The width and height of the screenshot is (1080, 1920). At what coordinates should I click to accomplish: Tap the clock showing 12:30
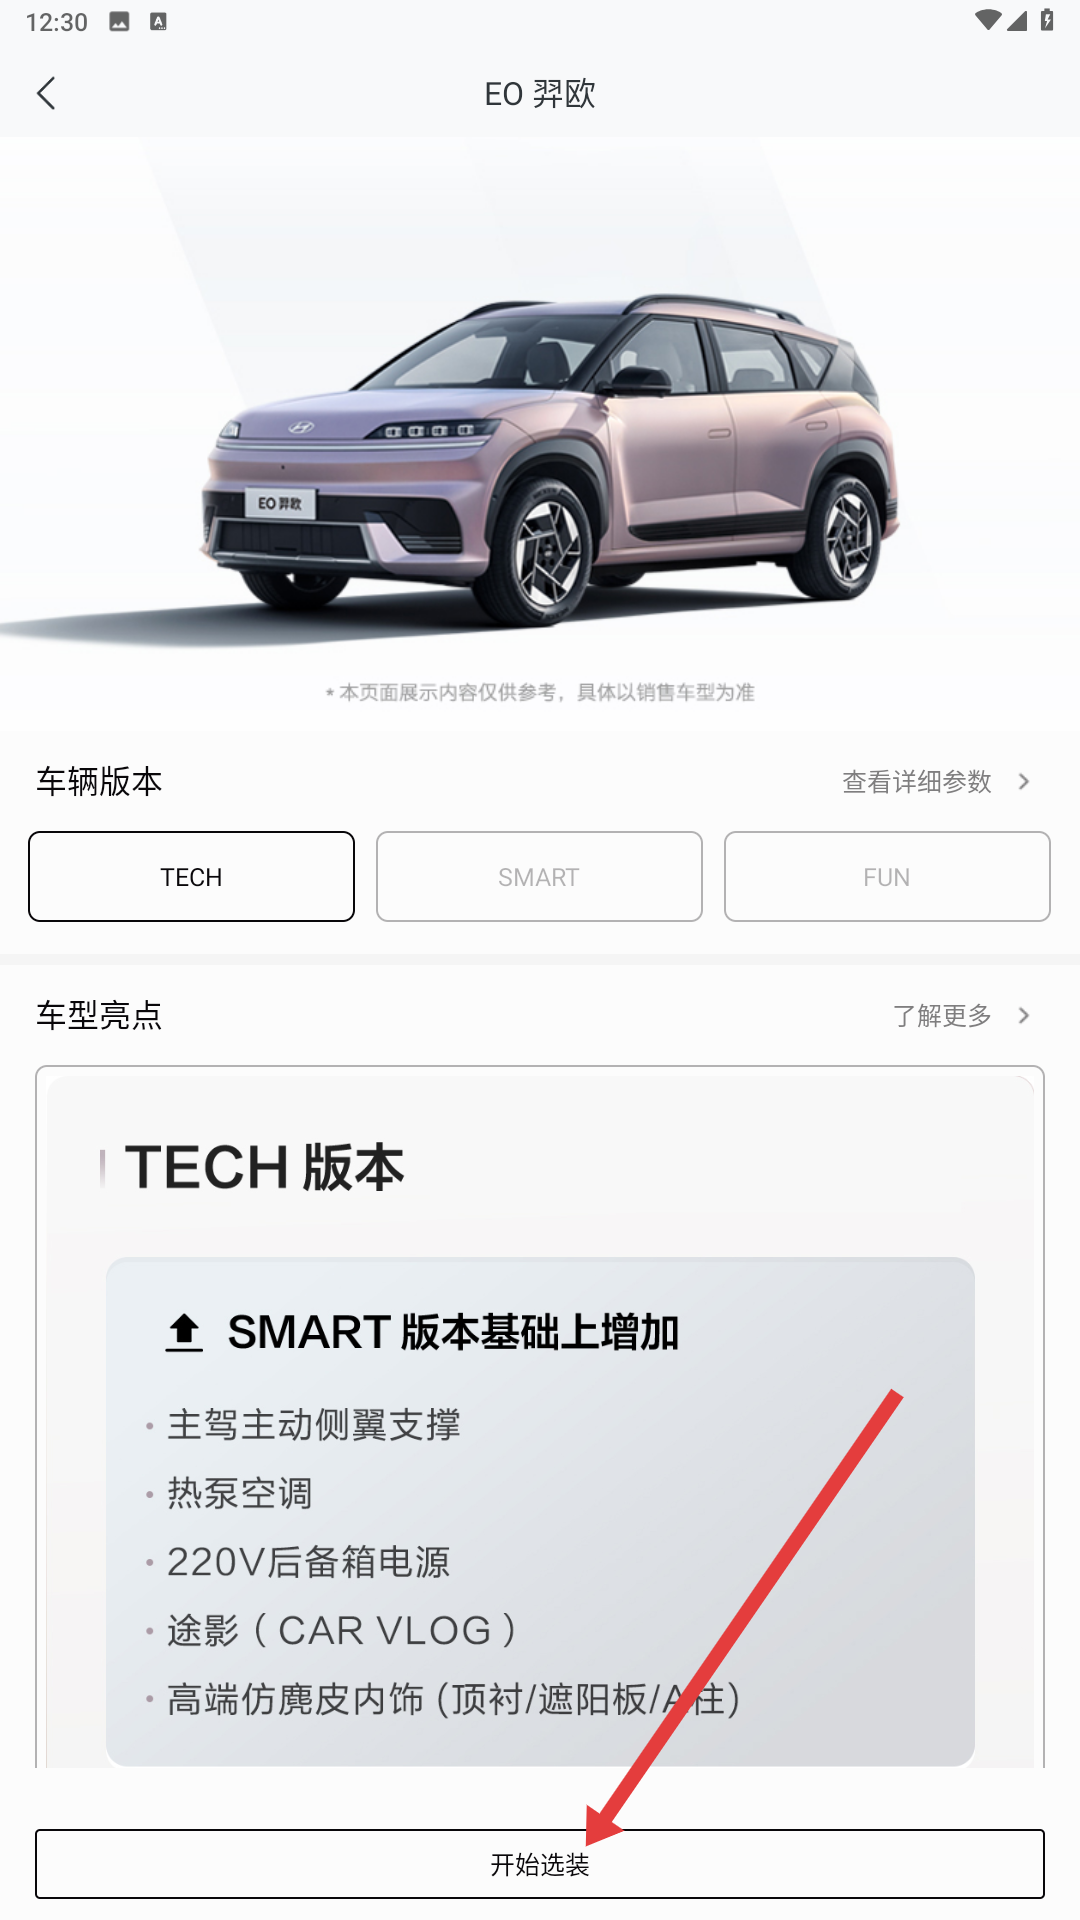57,22
